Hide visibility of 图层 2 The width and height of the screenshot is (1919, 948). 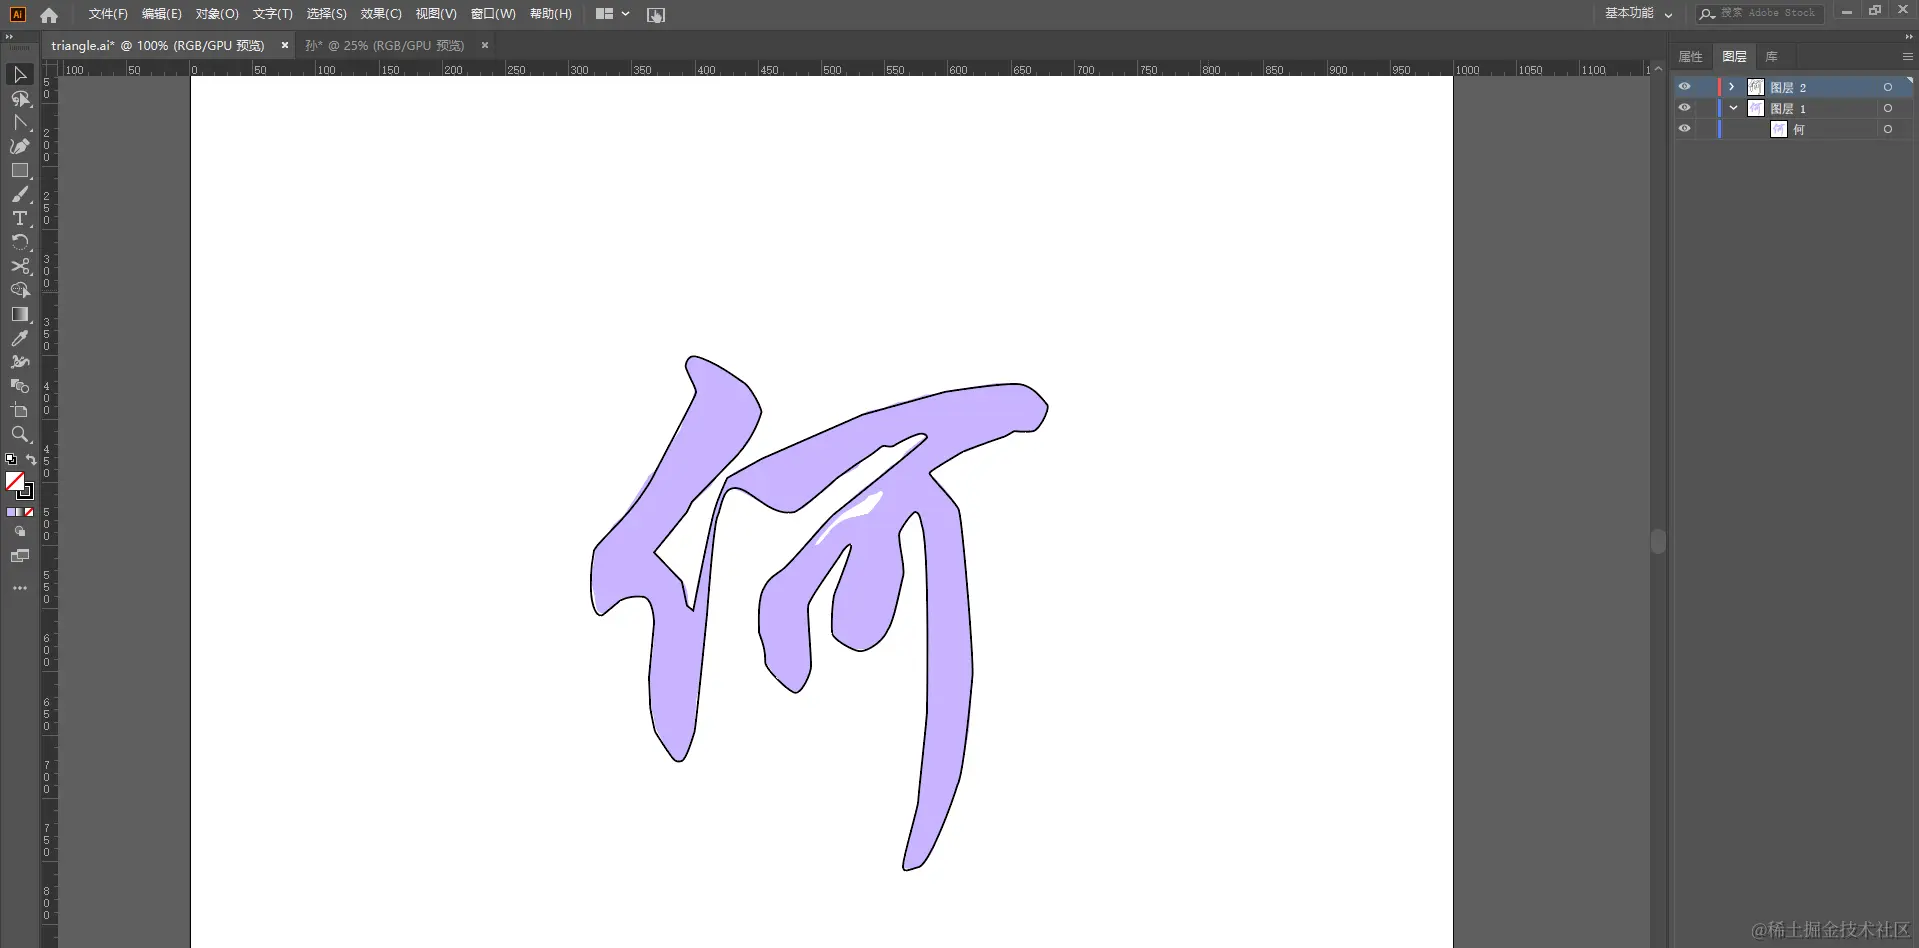pyautogui.click(x=1684, y=87)
